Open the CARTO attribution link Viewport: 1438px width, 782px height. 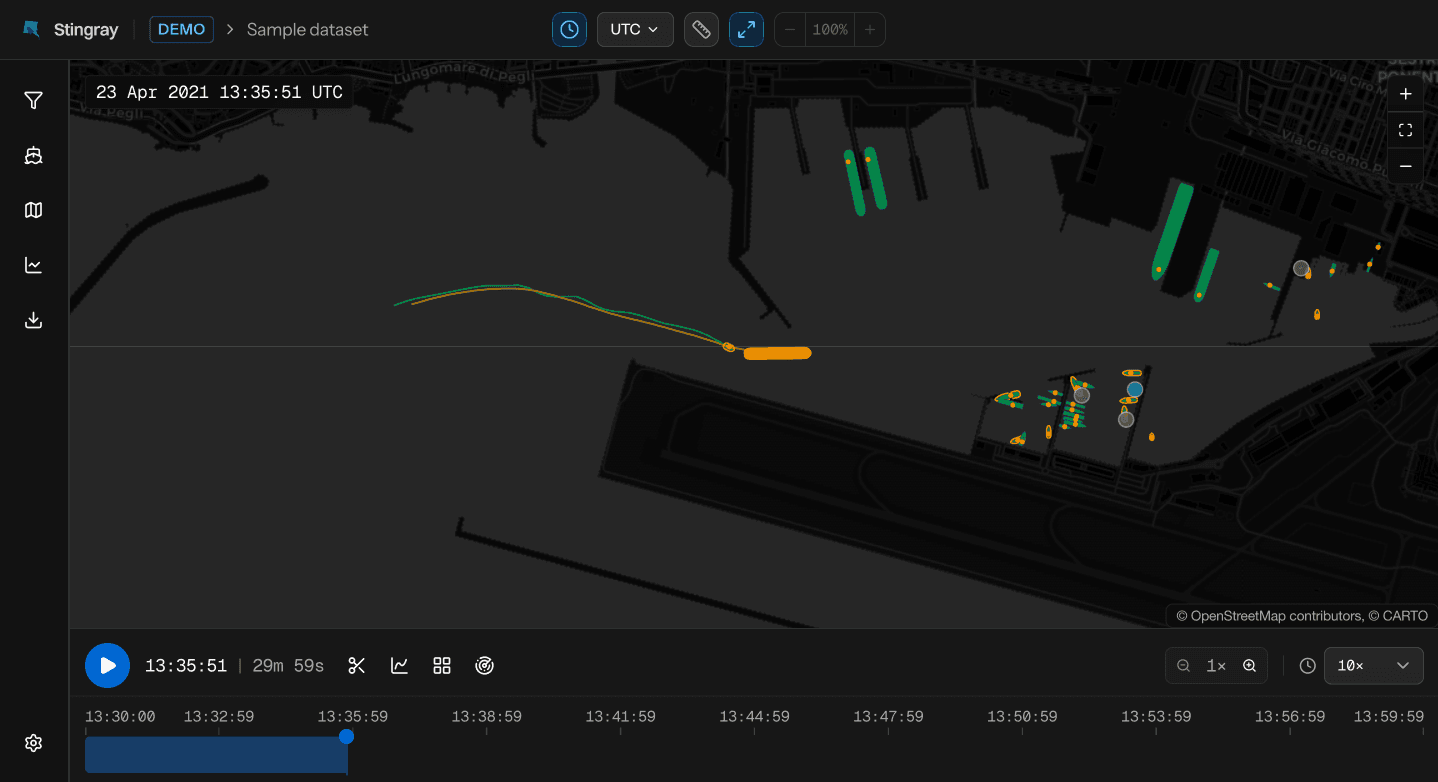[1405, 616]
